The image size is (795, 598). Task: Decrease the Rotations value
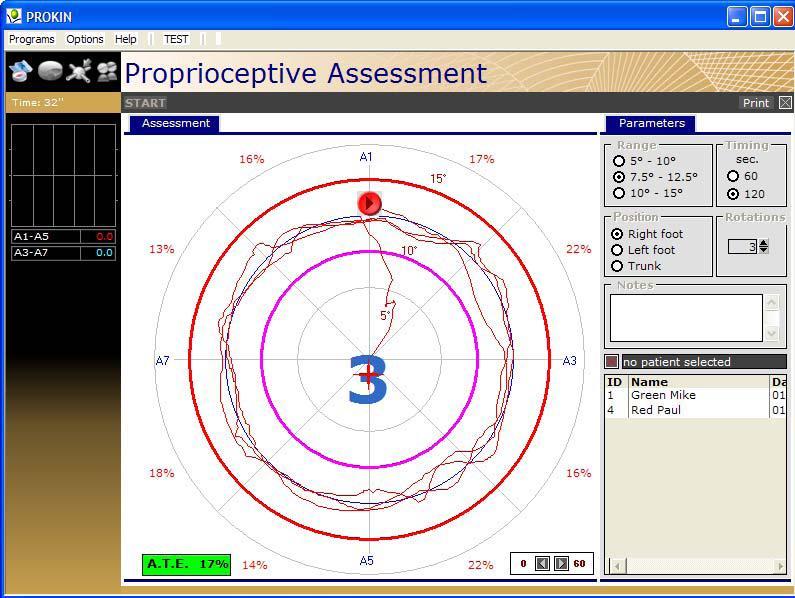pos(763,250)
